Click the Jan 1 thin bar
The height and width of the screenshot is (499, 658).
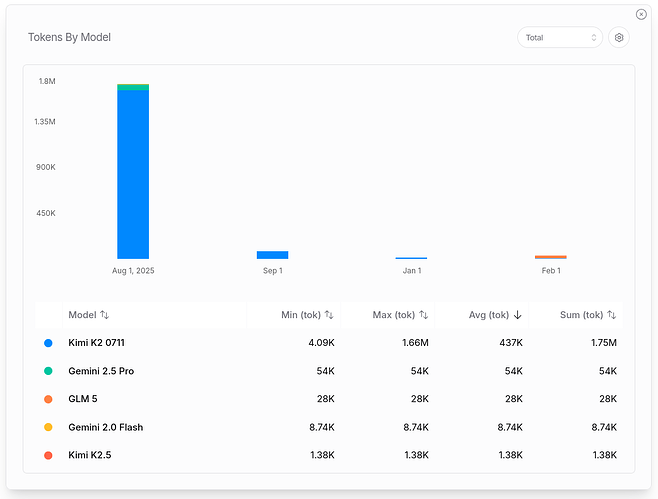click(411, 258)
